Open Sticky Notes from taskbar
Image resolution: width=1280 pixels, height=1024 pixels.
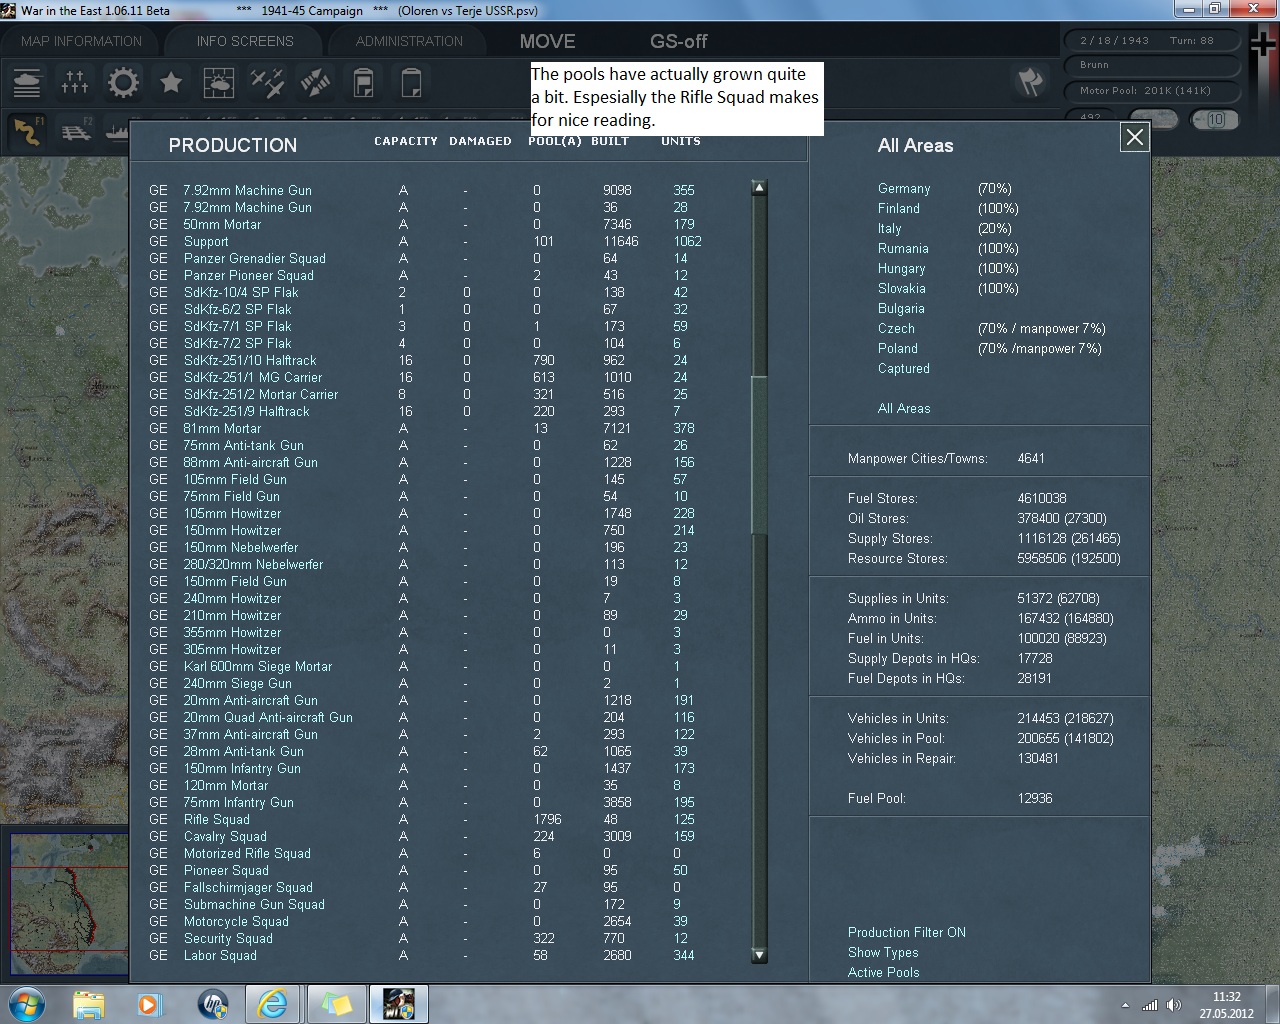[x=336, y=1004]
